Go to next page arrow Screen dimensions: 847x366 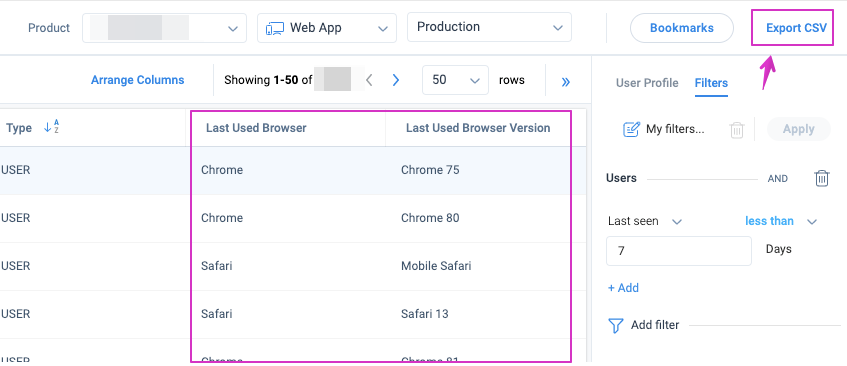[395, 80]
